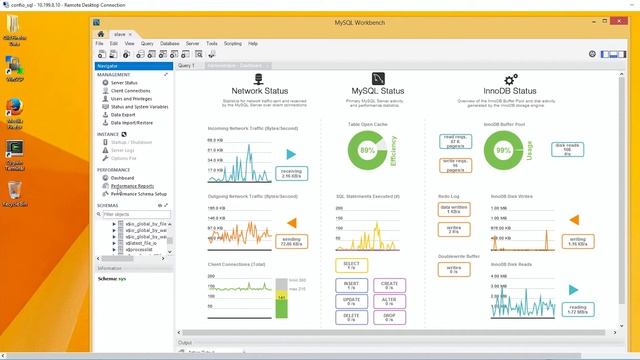Click Data Export icon in Navigator
This screenshot has width=640, height=360.
pos(105,115)
